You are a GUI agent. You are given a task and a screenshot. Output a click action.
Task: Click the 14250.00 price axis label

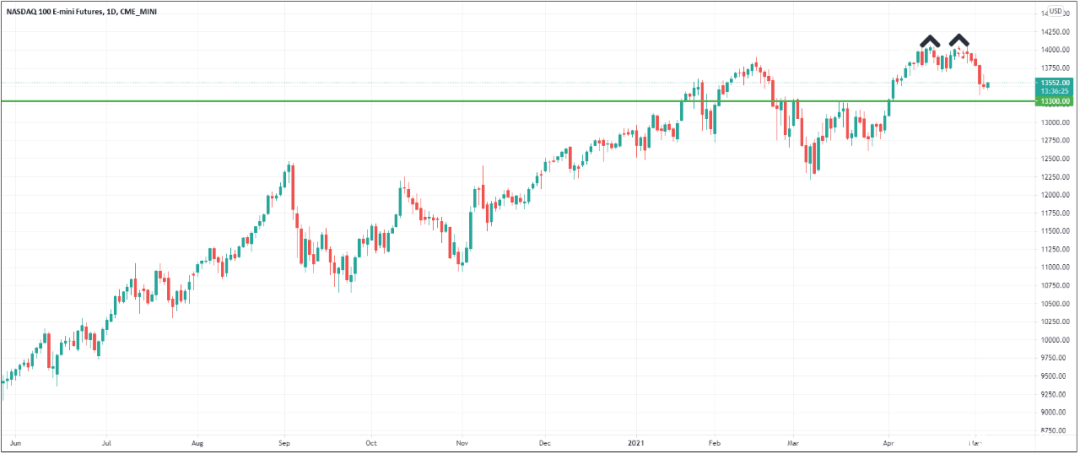1055,32
